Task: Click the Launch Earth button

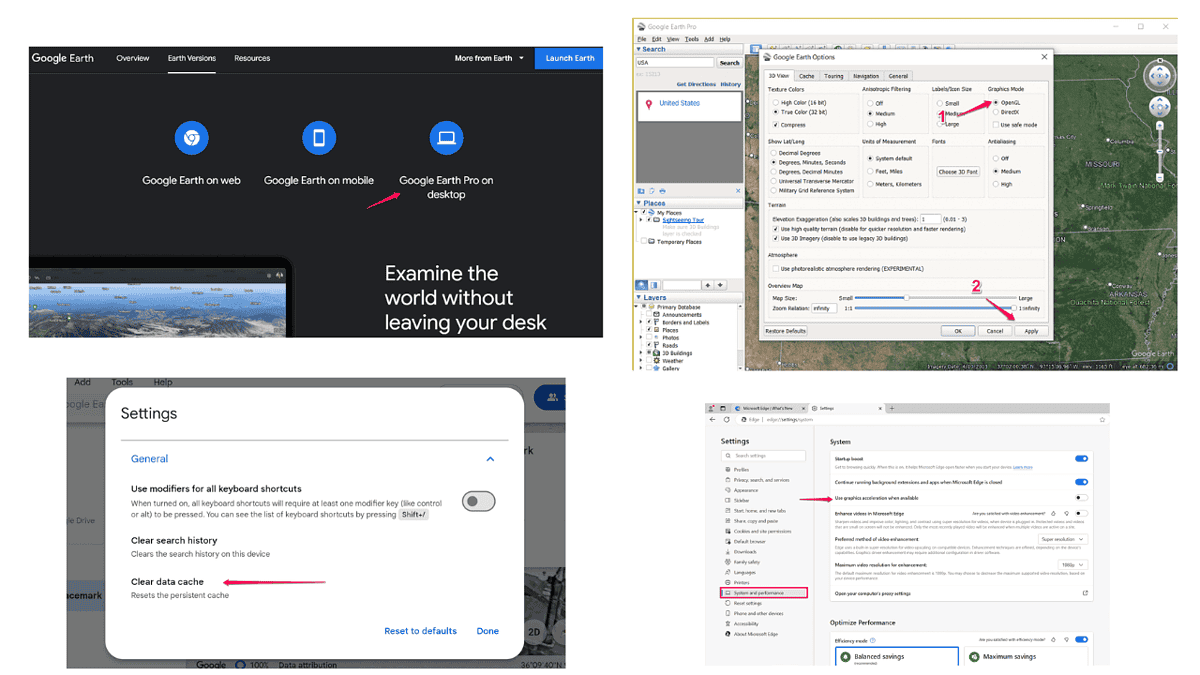Action: point(570,58)
